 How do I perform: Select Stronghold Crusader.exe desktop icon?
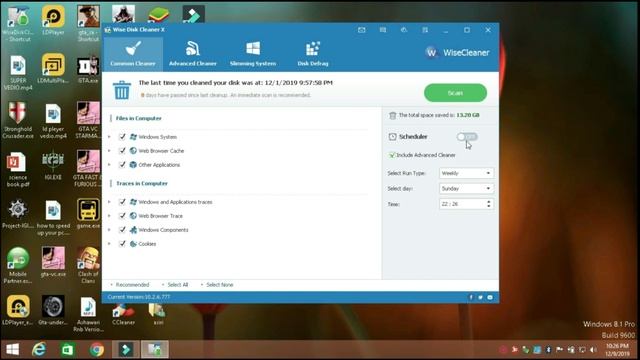pyautogui.click(x=17, y=120)
